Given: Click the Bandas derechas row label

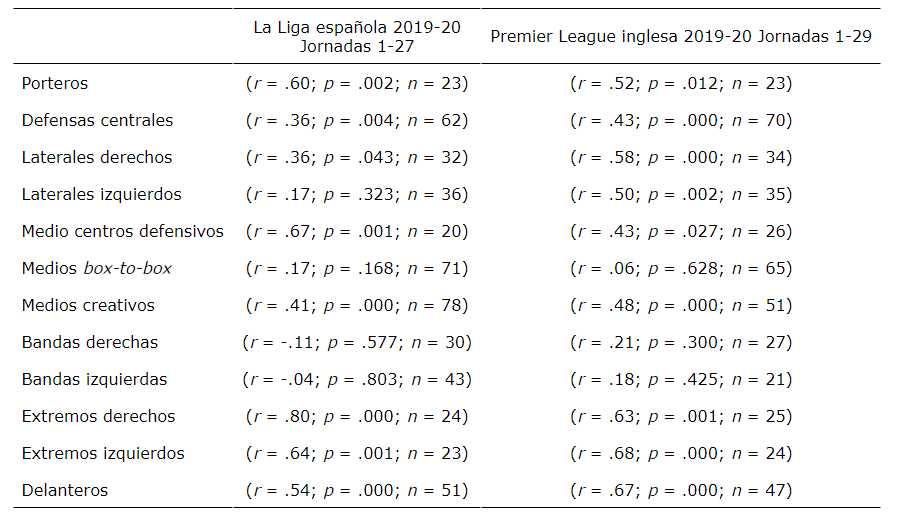Looking at the screenshot, I should (90, 343).
